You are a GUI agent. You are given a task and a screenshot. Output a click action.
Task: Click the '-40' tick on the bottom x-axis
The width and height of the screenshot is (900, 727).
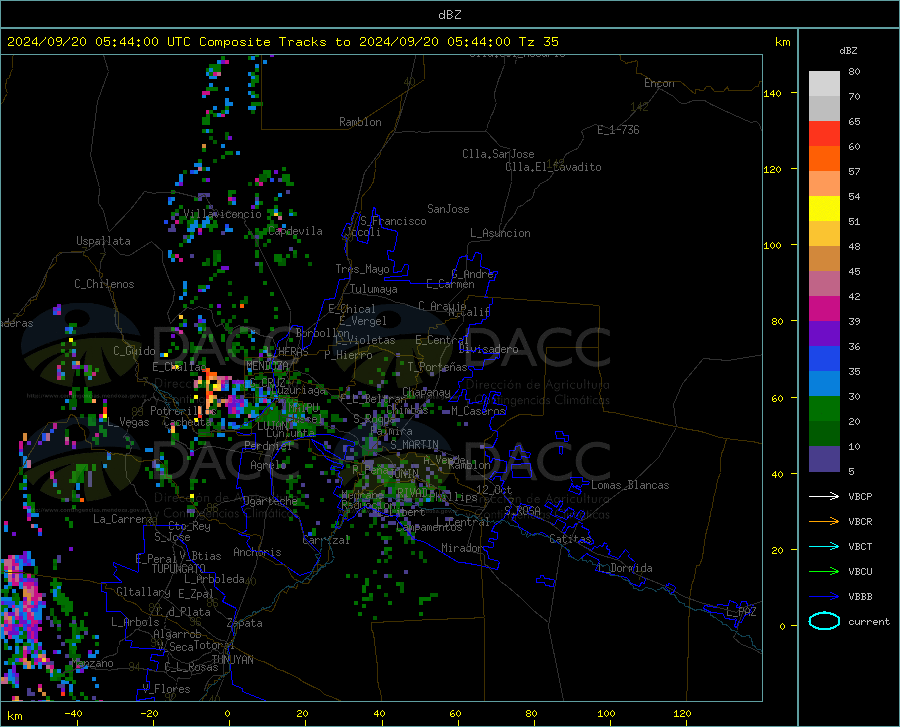73,714
